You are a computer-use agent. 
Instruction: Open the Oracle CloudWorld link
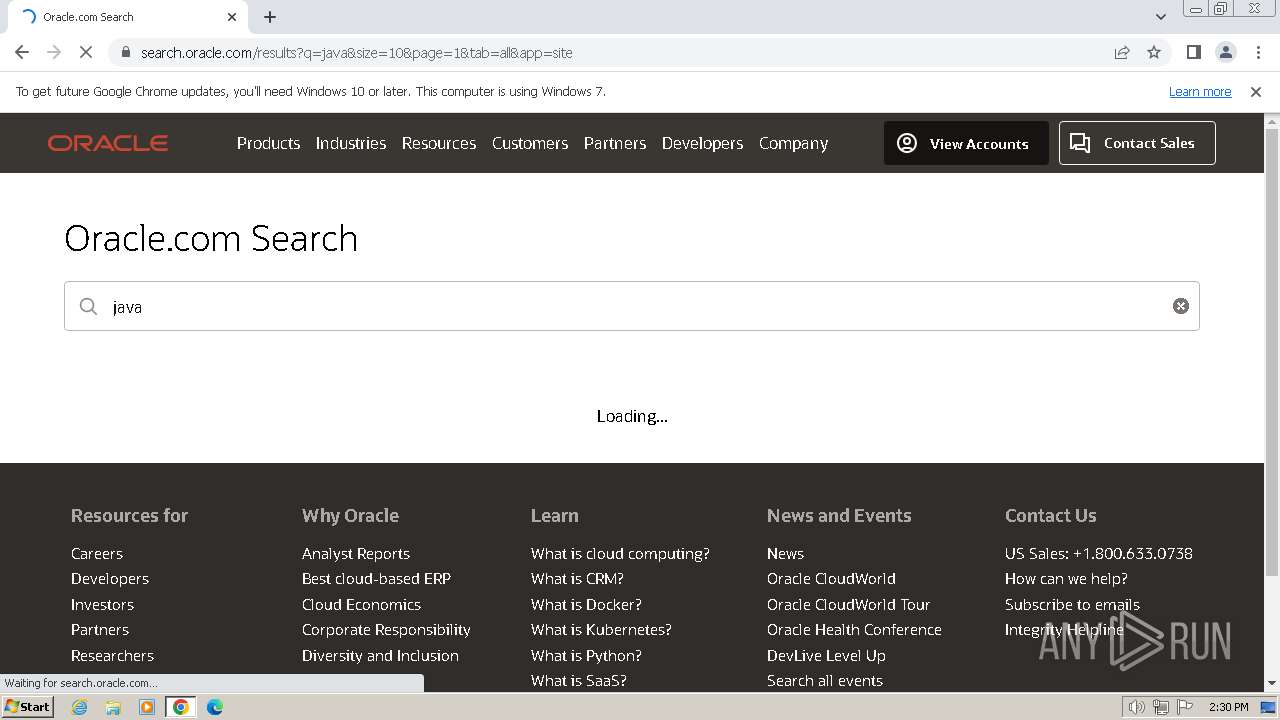831,578
